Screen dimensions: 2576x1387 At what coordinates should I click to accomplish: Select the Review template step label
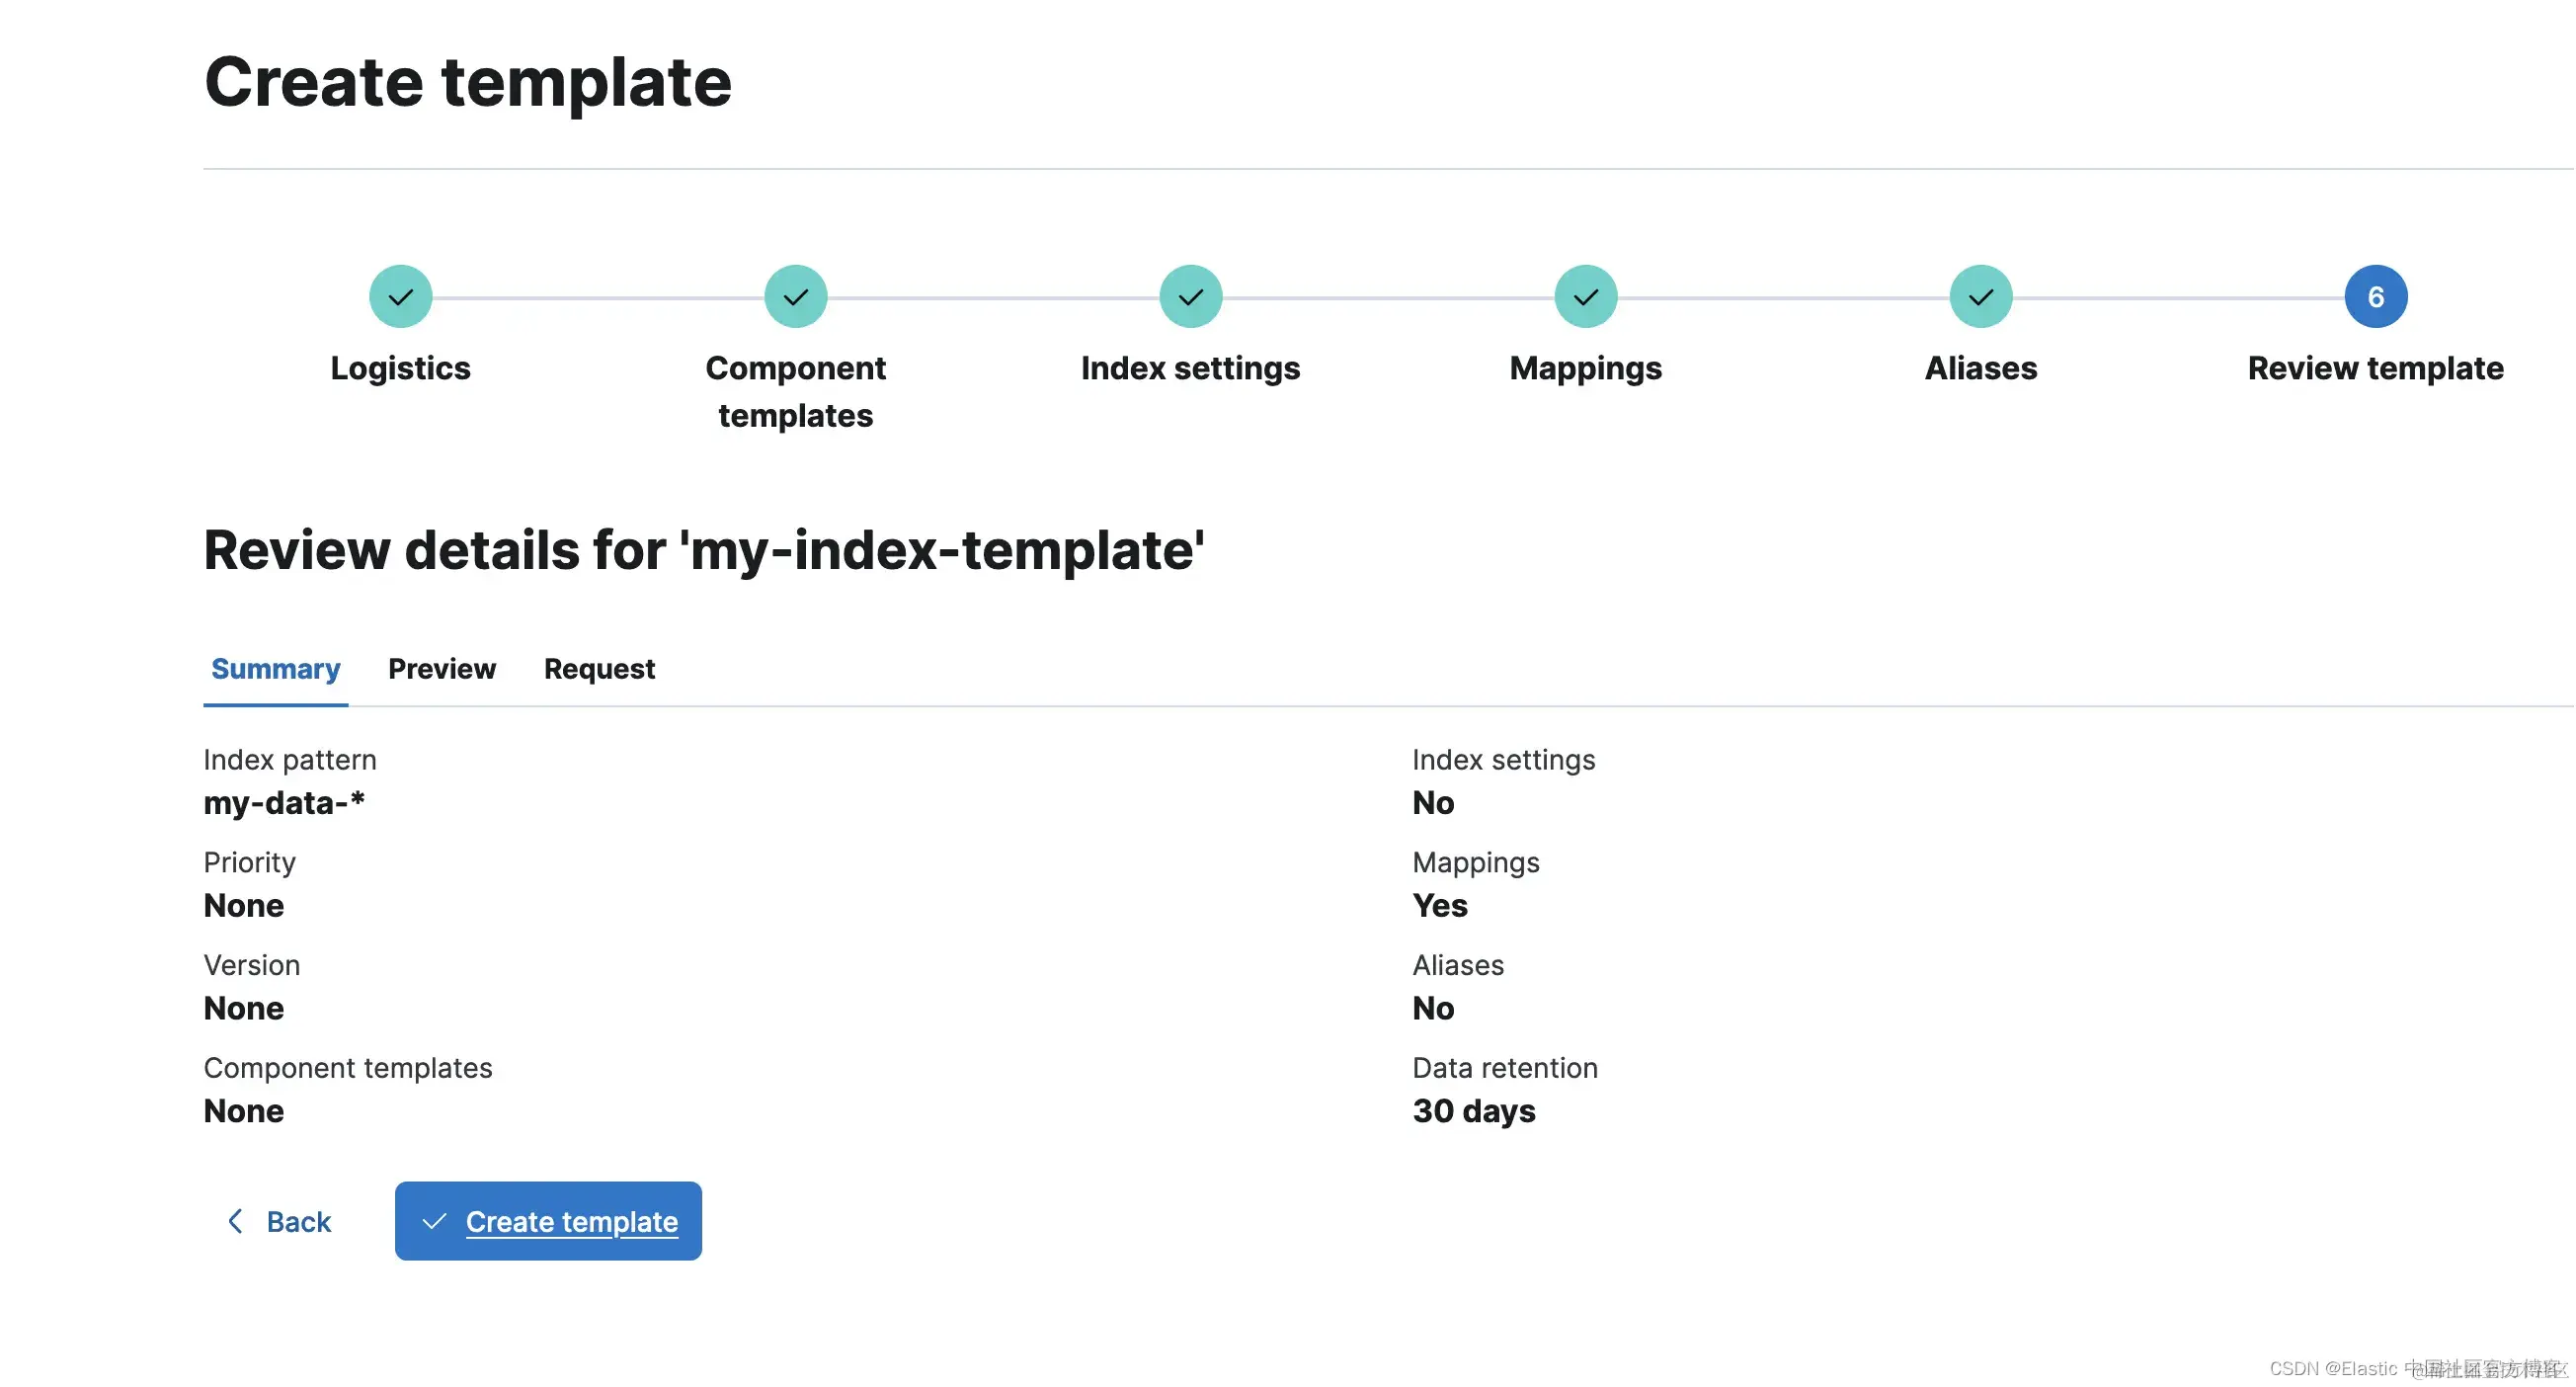coord(2375,369)
